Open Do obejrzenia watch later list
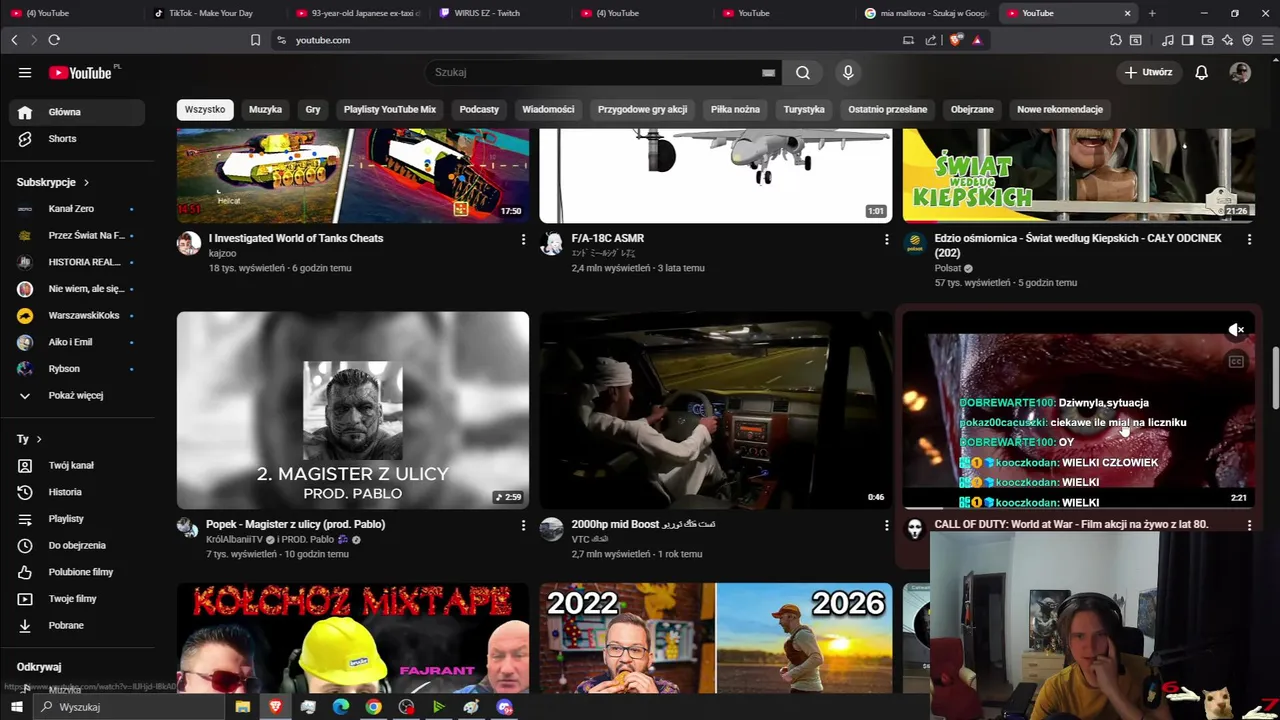Image resolution: width=1280 pixels, height=720 pixels. click(78, 545)
